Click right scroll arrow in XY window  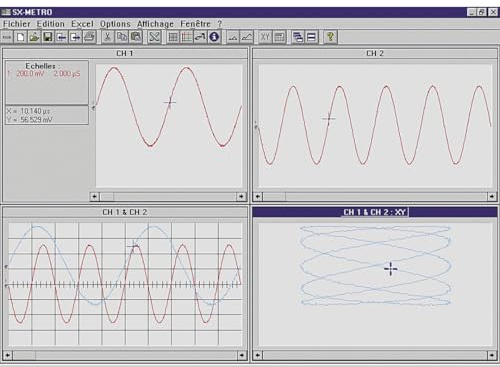tap(492, 355)
